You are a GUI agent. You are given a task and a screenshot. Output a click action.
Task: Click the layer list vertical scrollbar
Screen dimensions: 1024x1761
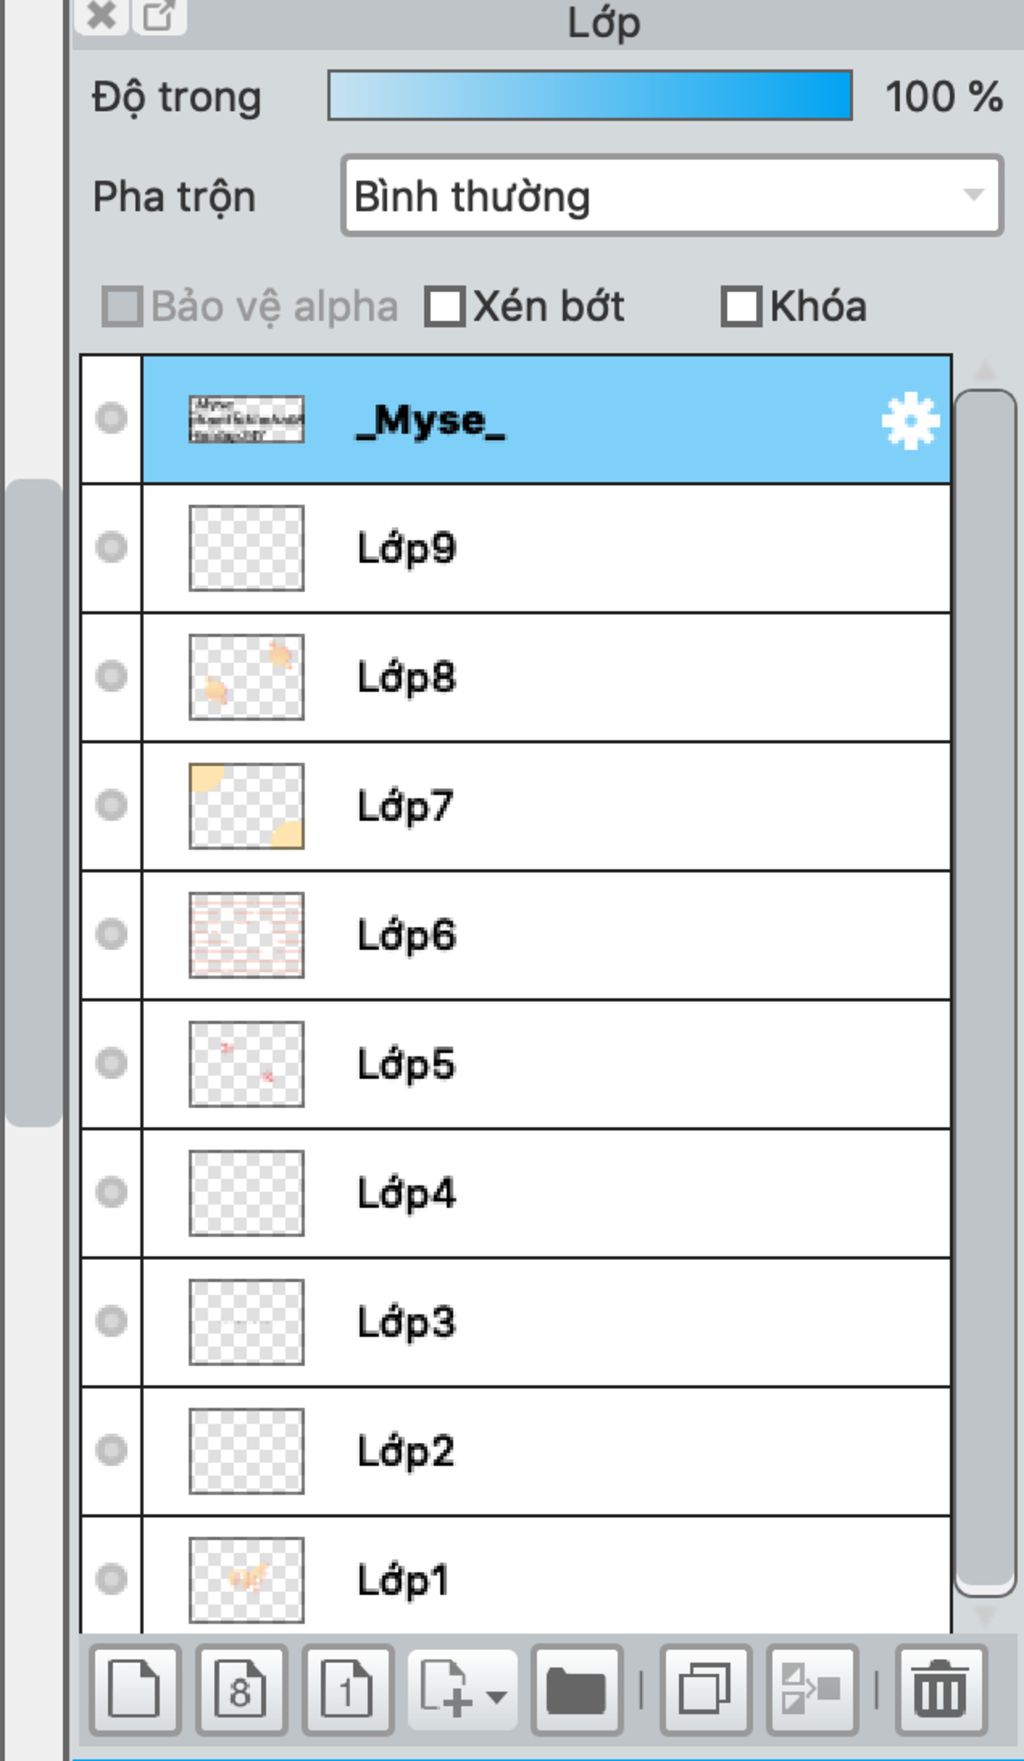click(985, 990)
